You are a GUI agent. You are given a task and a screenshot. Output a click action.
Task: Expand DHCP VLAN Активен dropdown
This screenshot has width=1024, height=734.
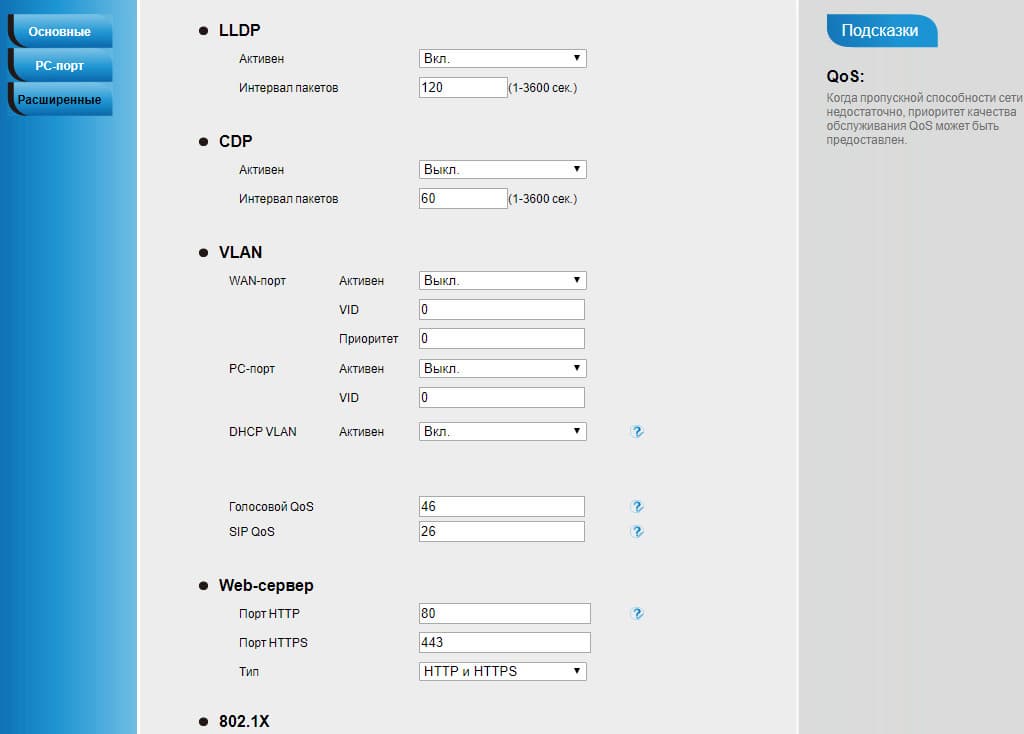tap(502, 432)
